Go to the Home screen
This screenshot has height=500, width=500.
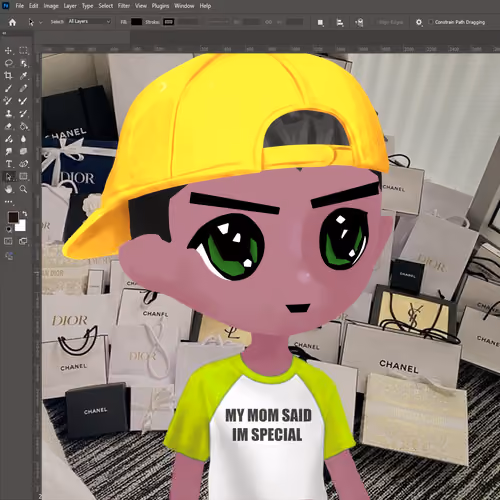coord(12,22)
